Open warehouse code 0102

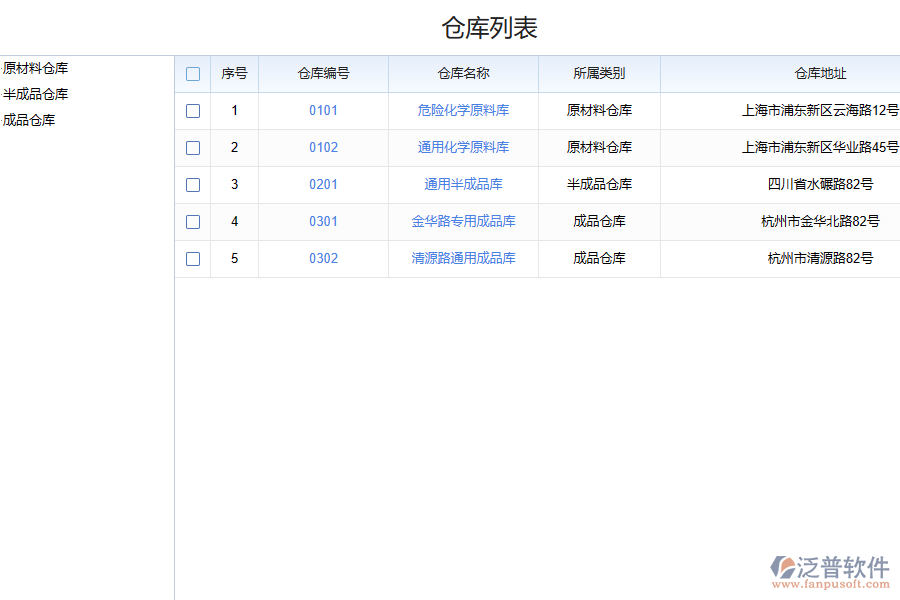324,148
